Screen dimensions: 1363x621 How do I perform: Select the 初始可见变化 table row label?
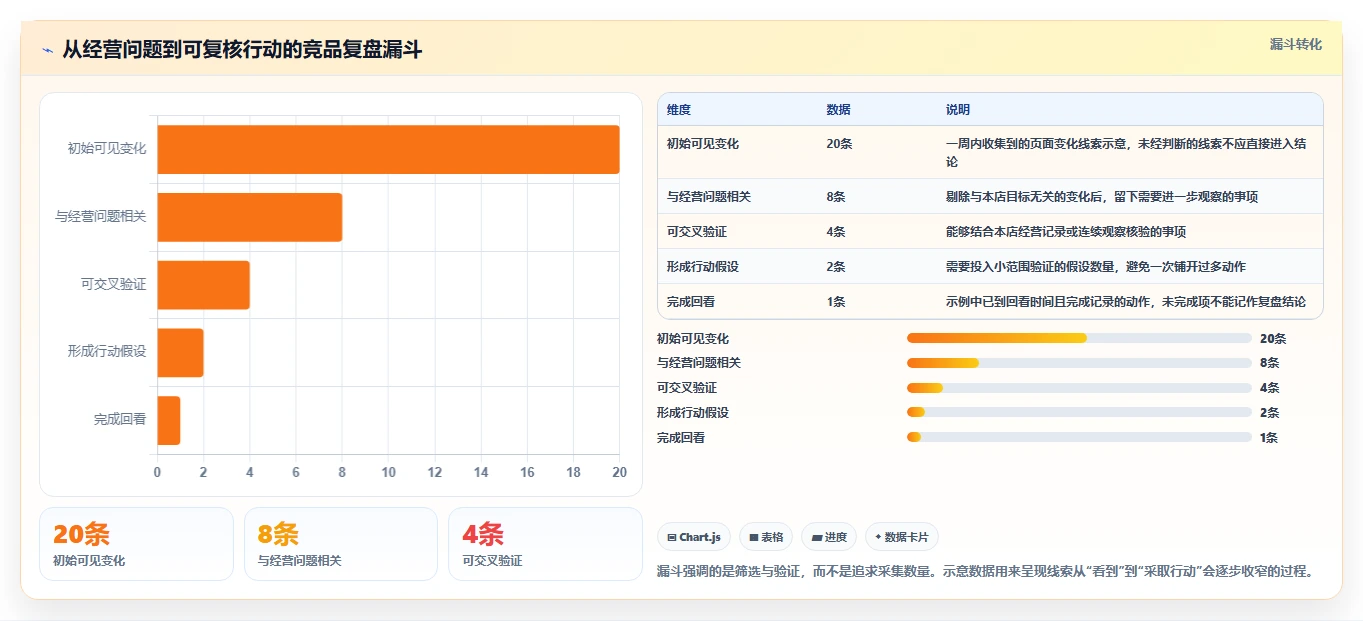click(703, 144)
